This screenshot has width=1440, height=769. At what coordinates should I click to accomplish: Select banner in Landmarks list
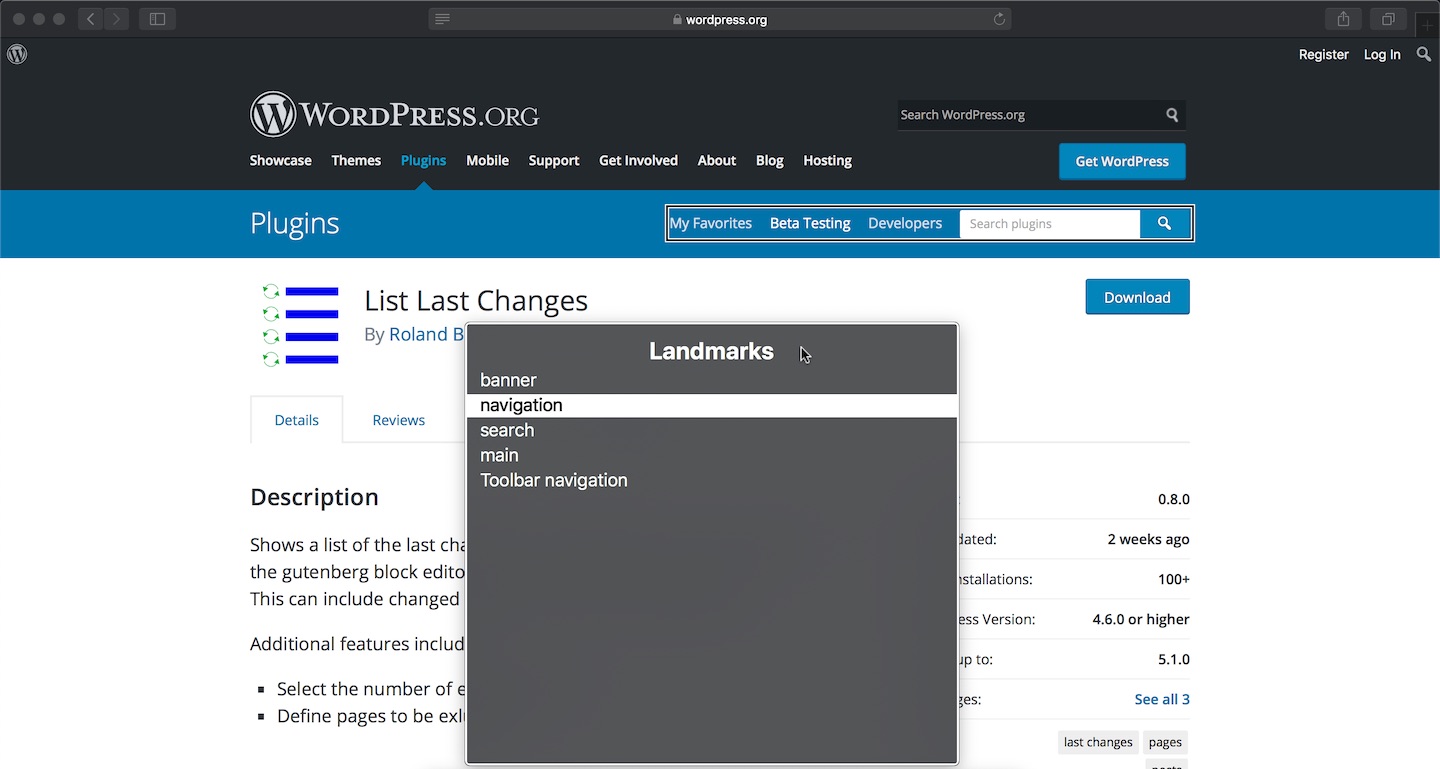point(712,380)
